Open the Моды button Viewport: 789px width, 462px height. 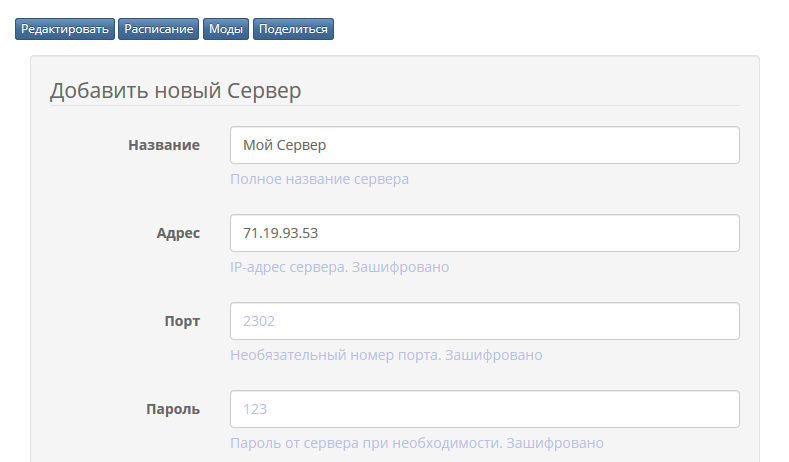point(226,29)
